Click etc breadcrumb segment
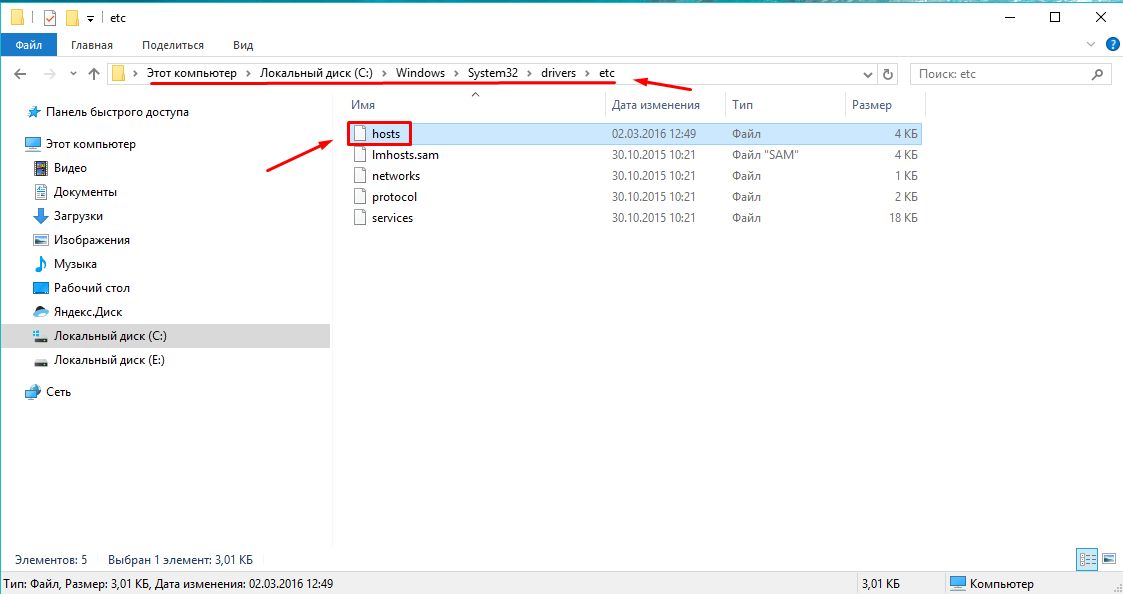Screen dimensions: 1123x594 [607, 73]
